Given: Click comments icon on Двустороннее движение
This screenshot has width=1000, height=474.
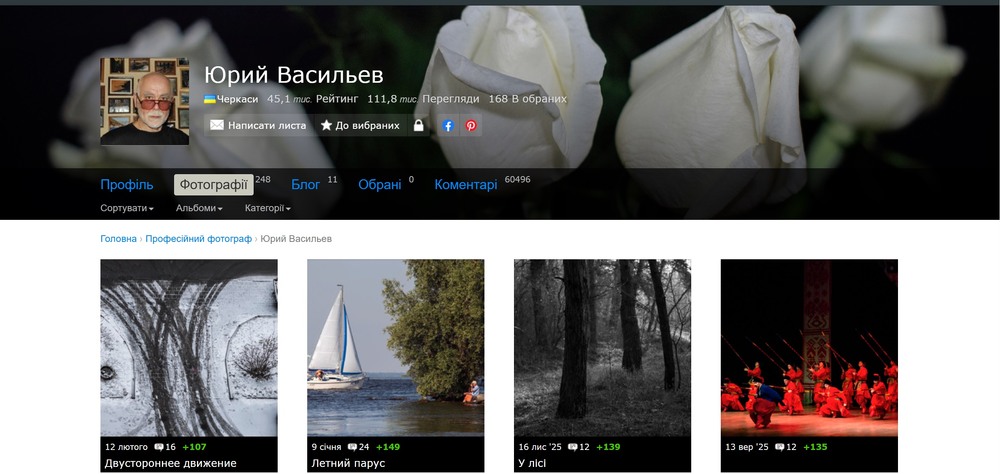Looking at the screenshot, I should click(158, 447).
